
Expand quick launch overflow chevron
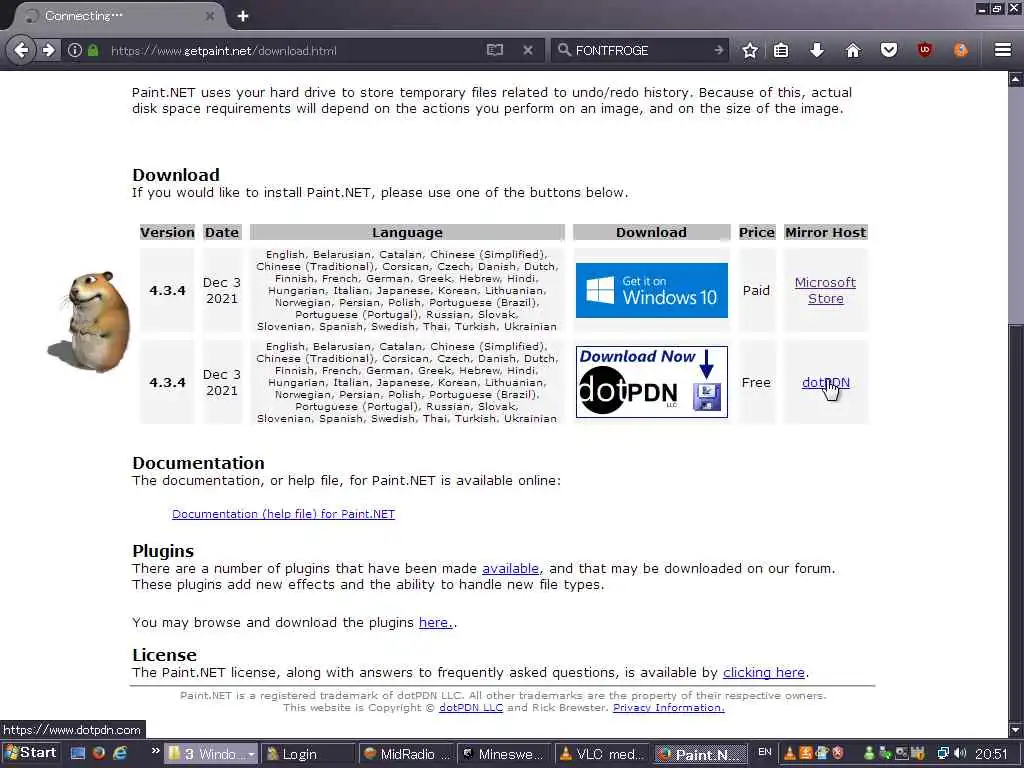point(155,751)
